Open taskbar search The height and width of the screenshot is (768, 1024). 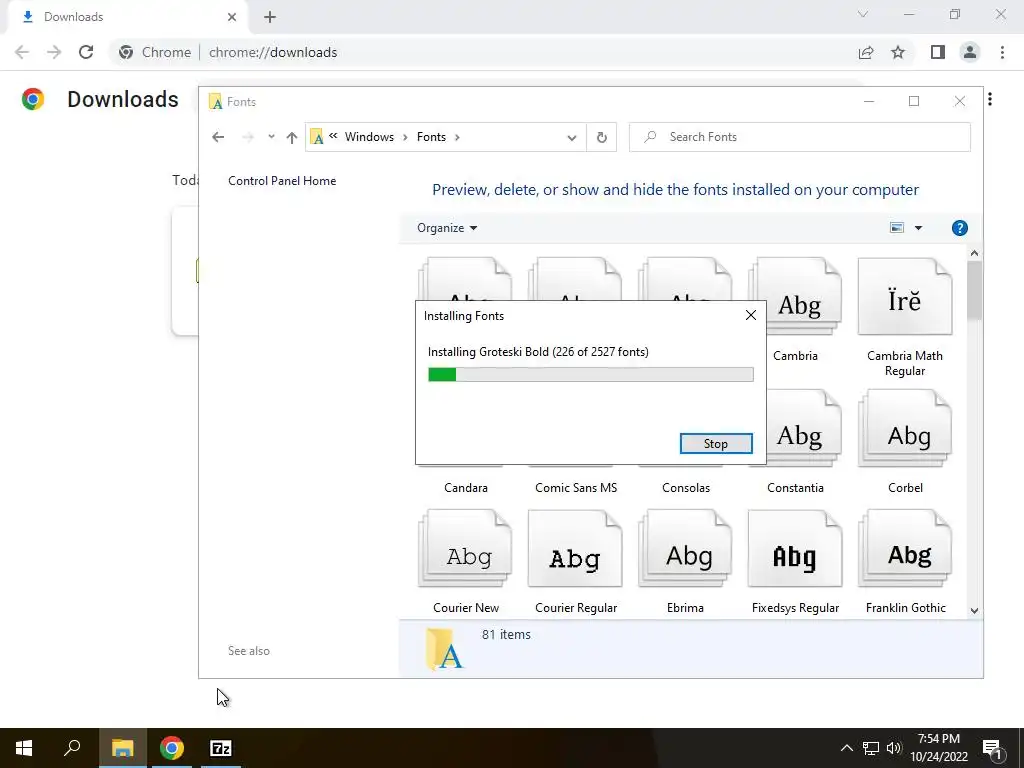72,748
